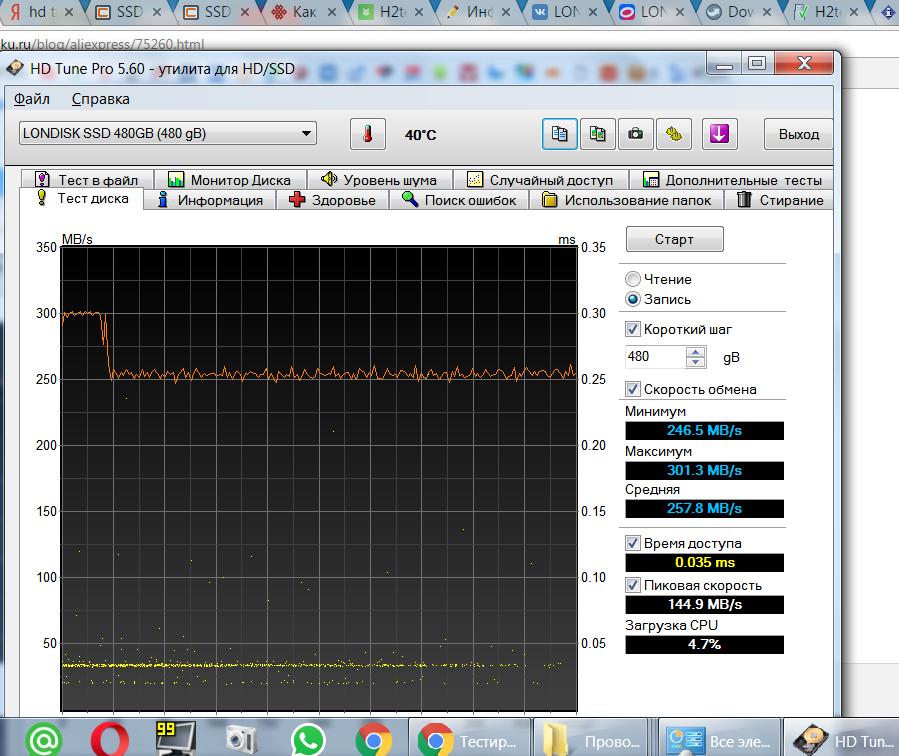Click the camera save screenshot icon

(x=635, y=134)
